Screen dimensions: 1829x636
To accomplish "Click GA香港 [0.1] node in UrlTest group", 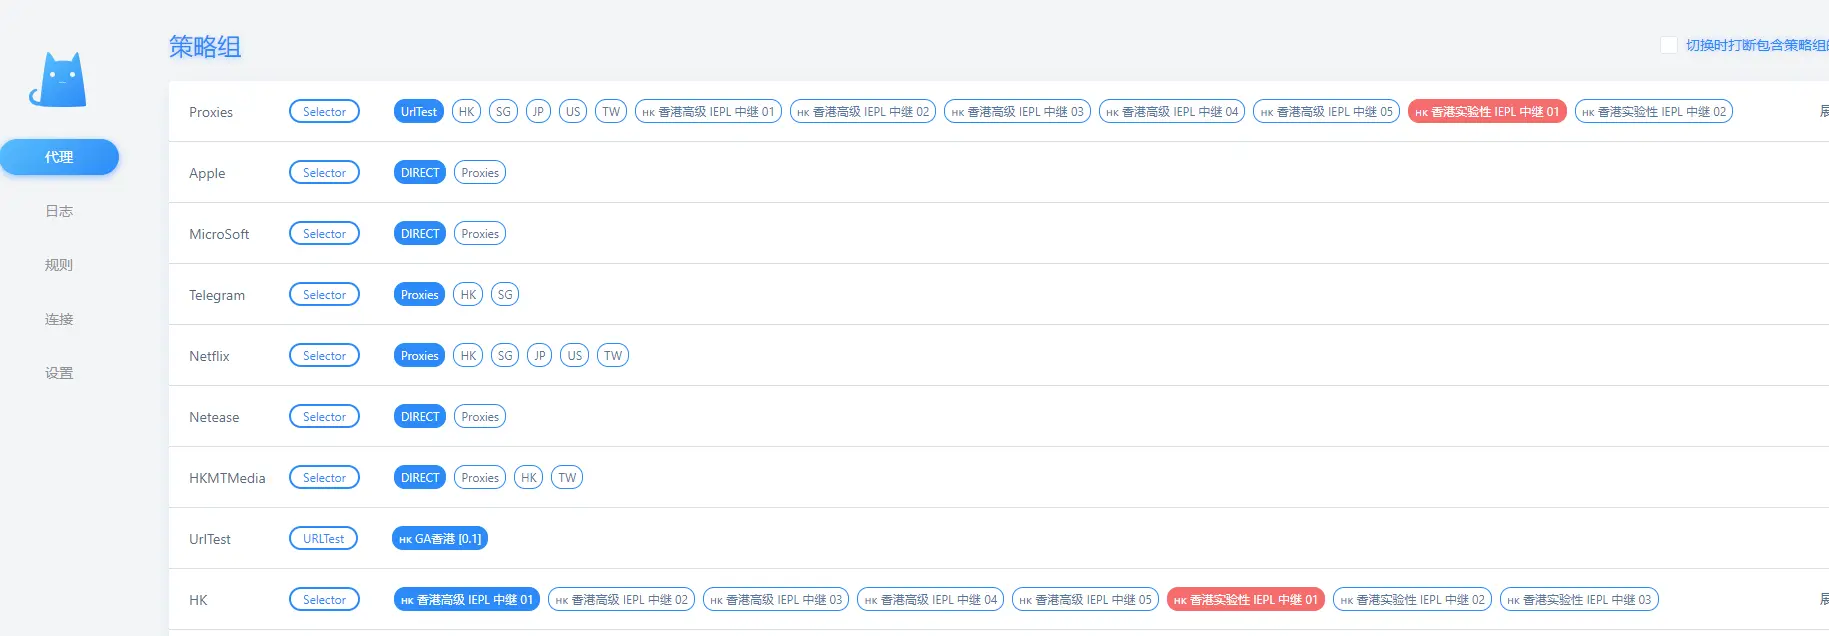I will [440, 539].
